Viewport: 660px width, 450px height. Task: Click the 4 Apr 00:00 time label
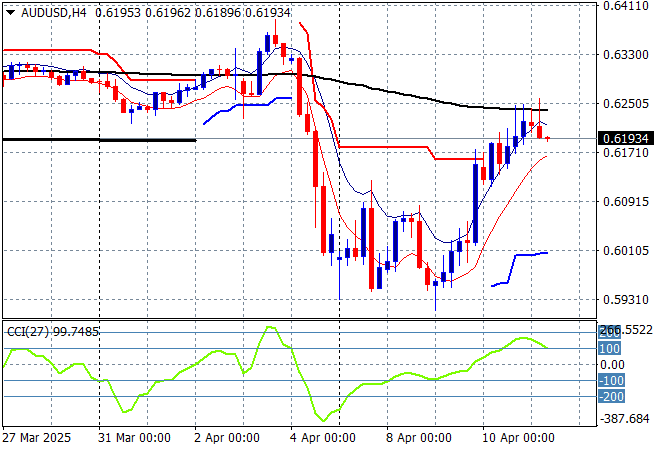pos(323,438)
